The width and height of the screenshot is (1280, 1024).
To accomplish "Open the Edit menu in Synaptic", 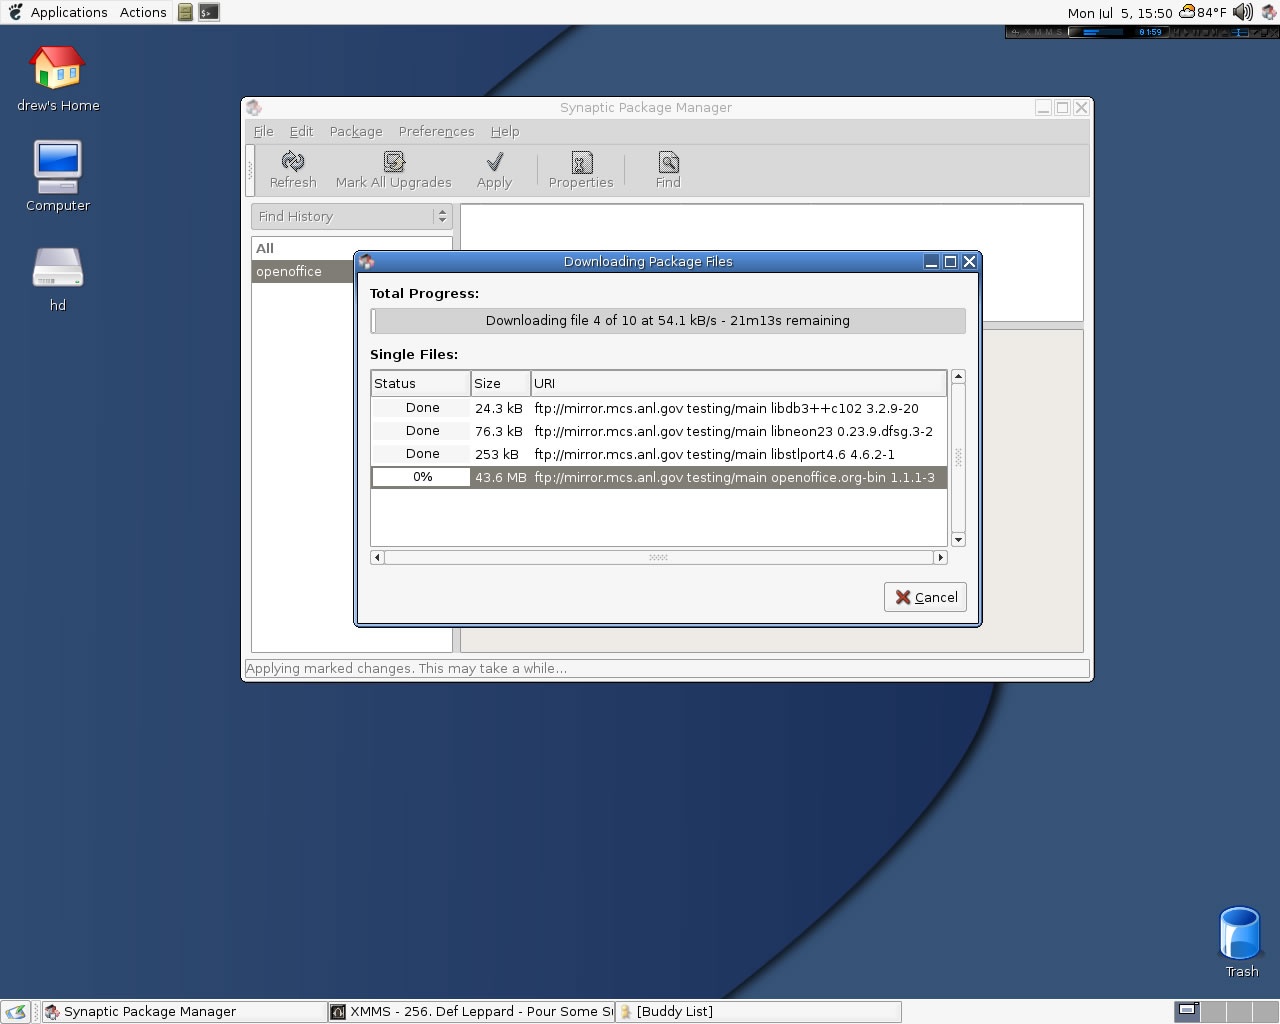I will [x=301, y=131].
